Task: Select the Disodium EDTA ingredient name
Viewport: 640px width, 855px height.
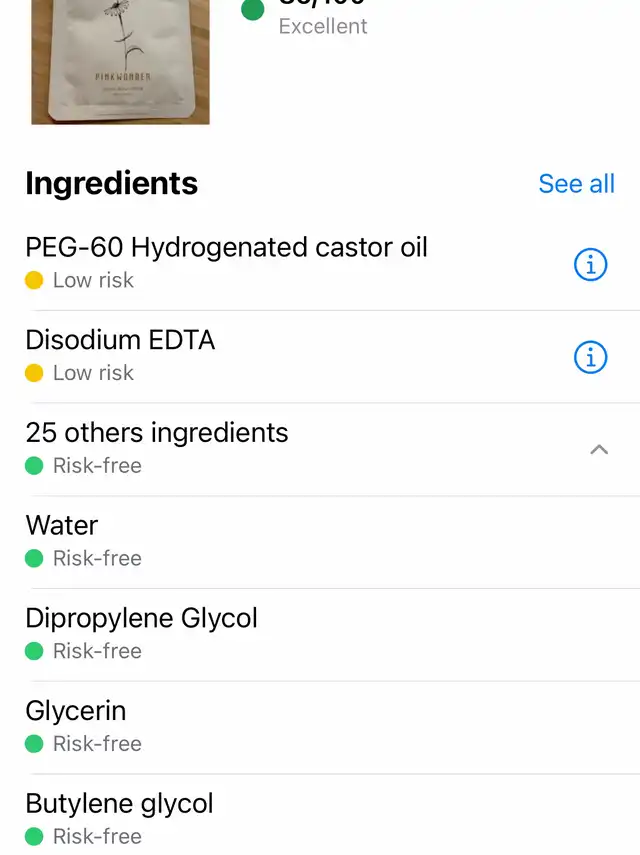Action: point(120,340)
